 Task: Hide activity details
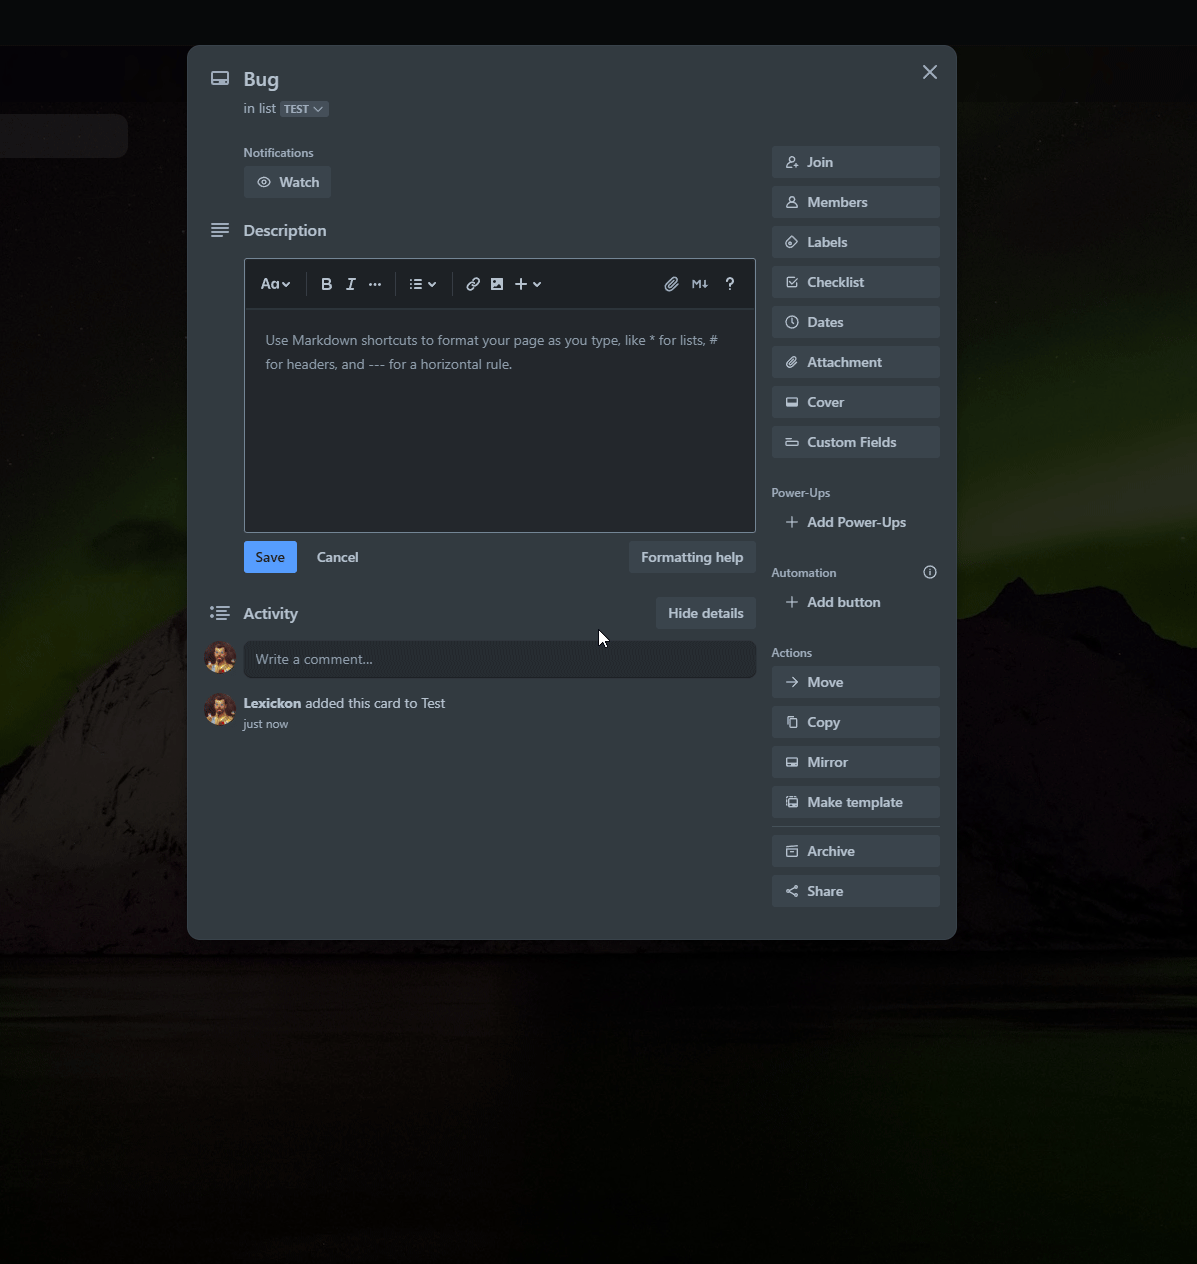pyautogui.click(x=706, y=613)
